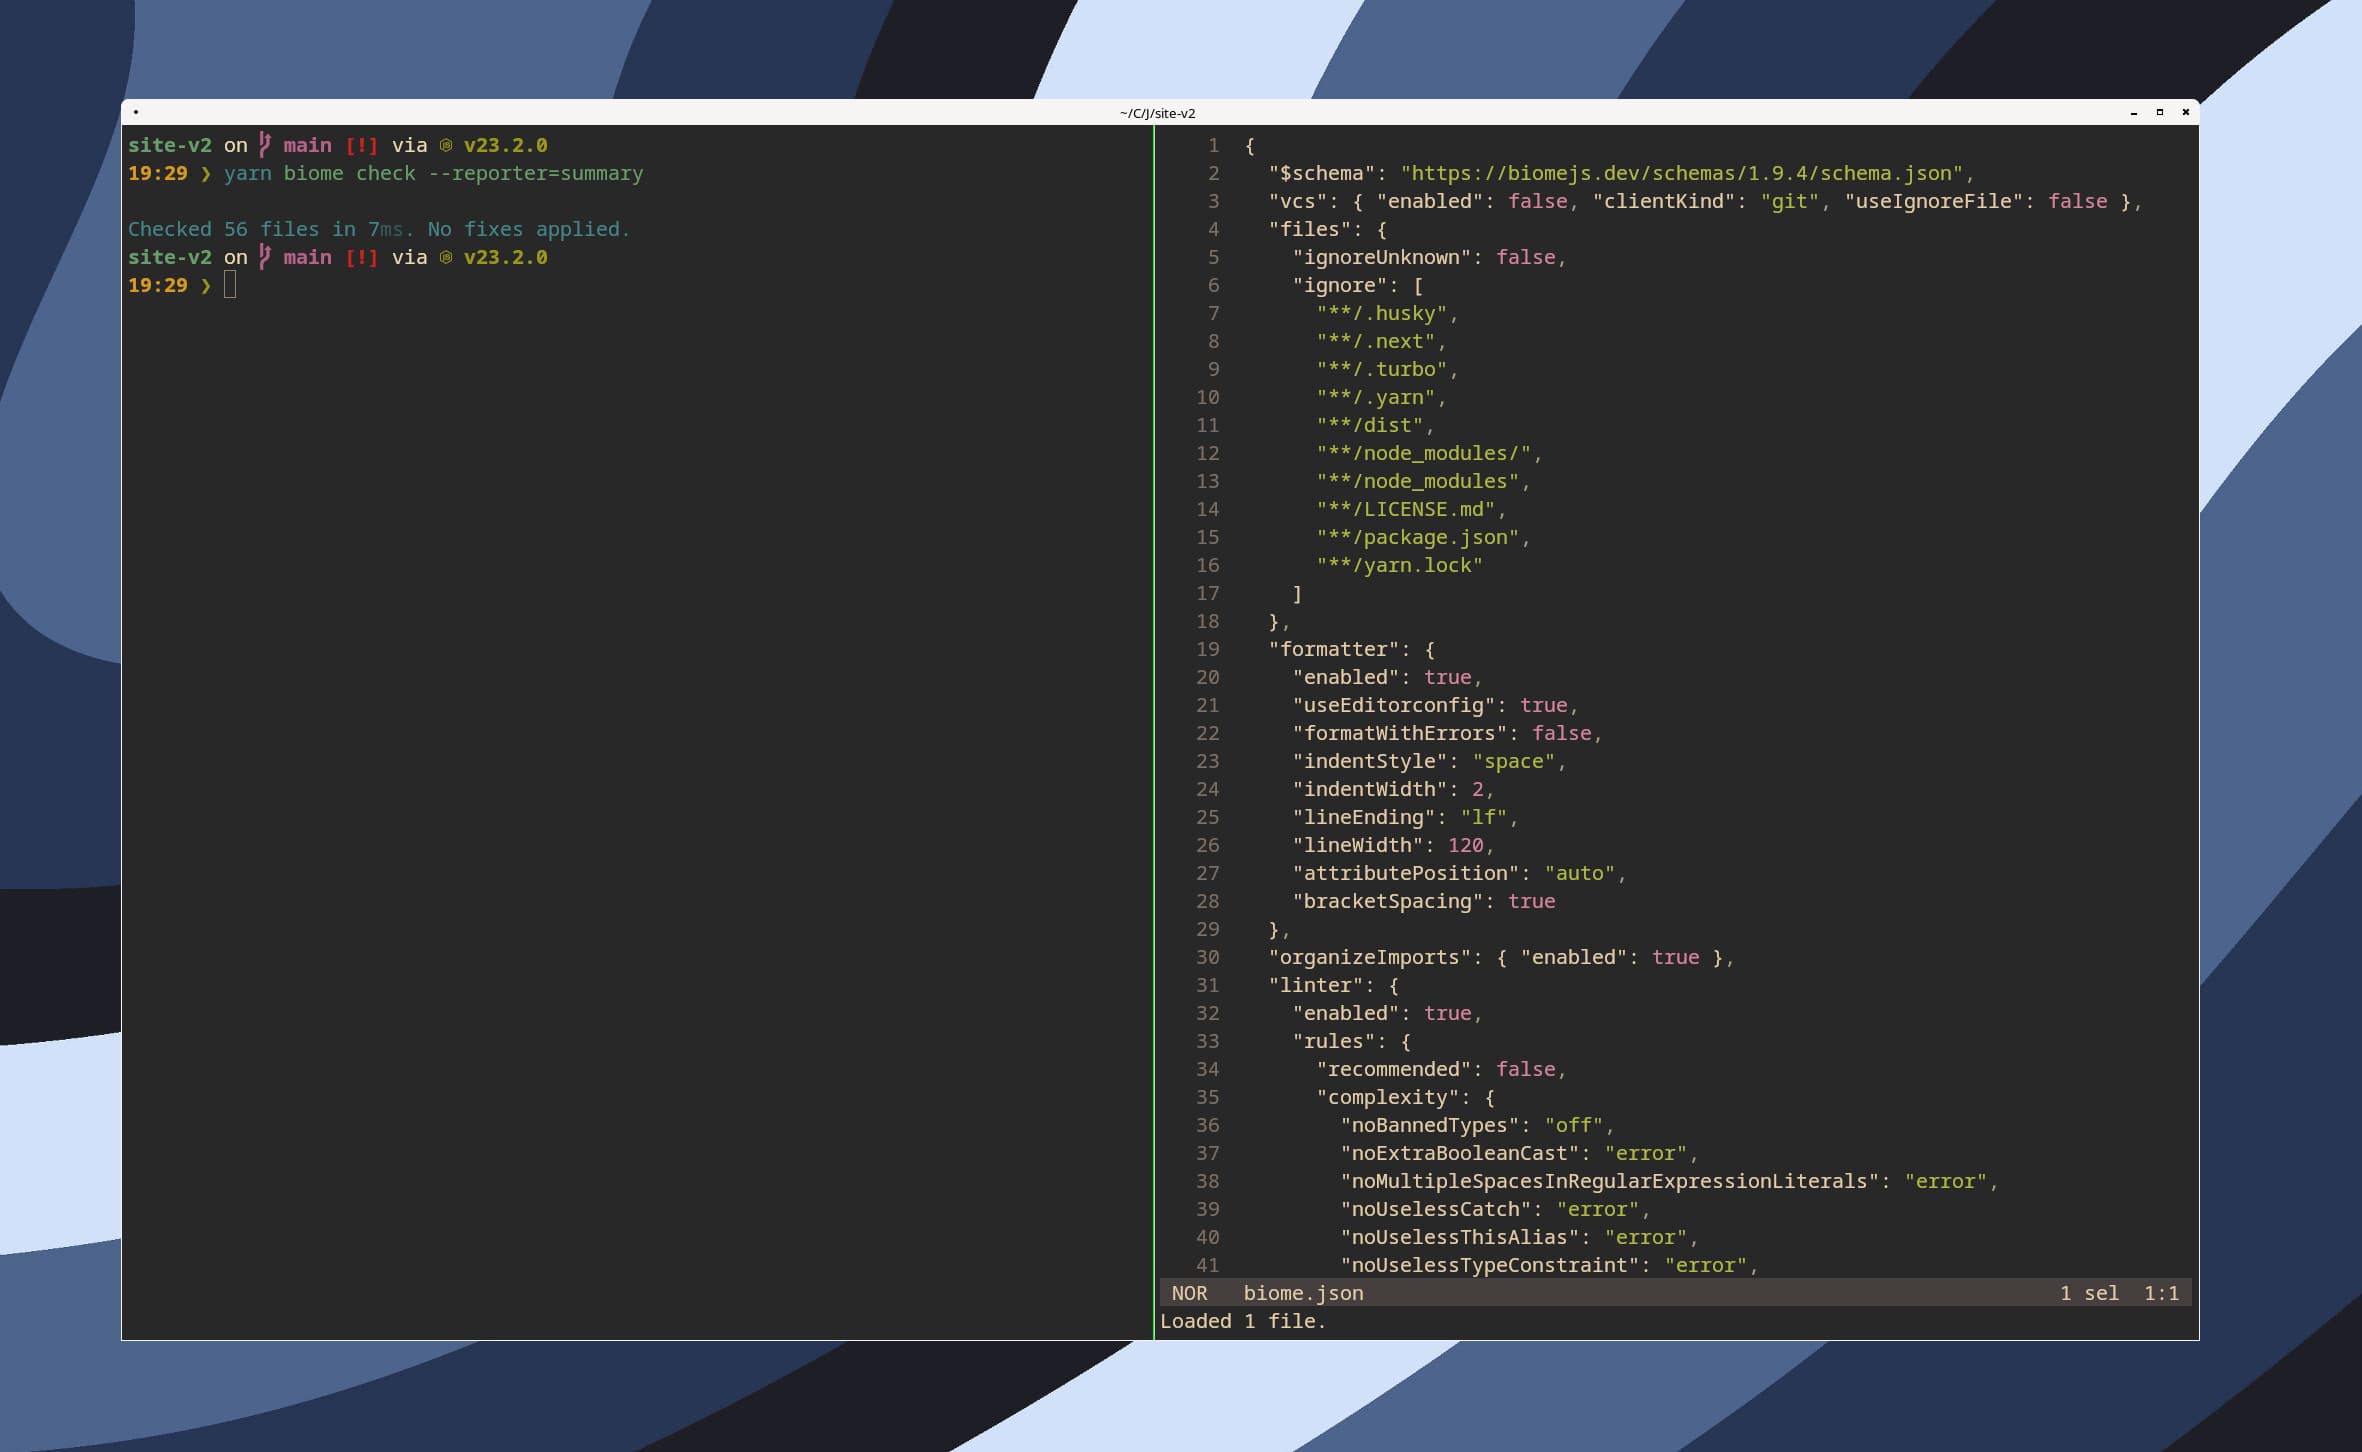Toggle formatter "enabled" value to false
Screen dimensions: 2362x1452
[x=1450, y=677]
